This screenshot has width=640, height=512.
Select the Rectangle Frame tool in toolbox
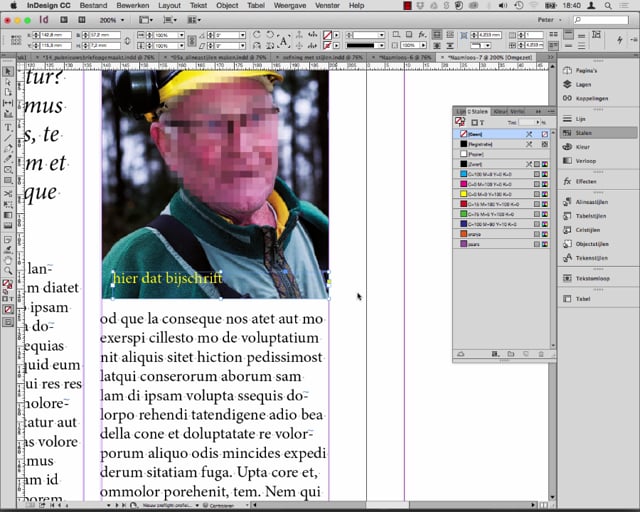click(x=8, y=170)
